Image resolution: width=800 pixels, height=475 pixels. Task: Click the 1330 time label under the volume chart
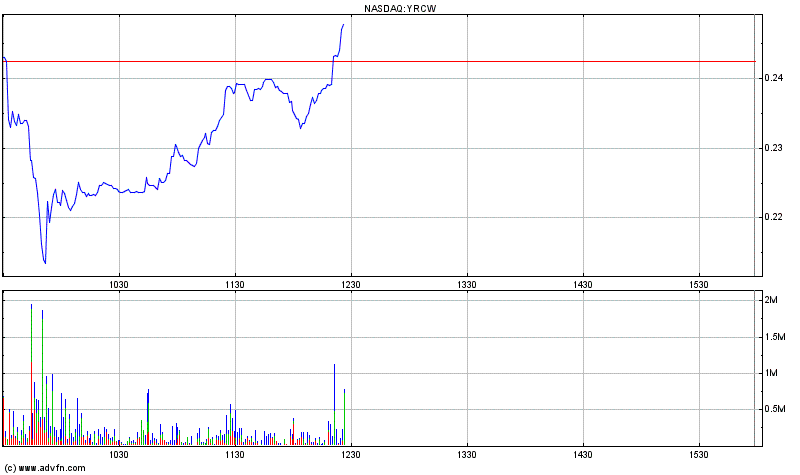coord(467,454)
